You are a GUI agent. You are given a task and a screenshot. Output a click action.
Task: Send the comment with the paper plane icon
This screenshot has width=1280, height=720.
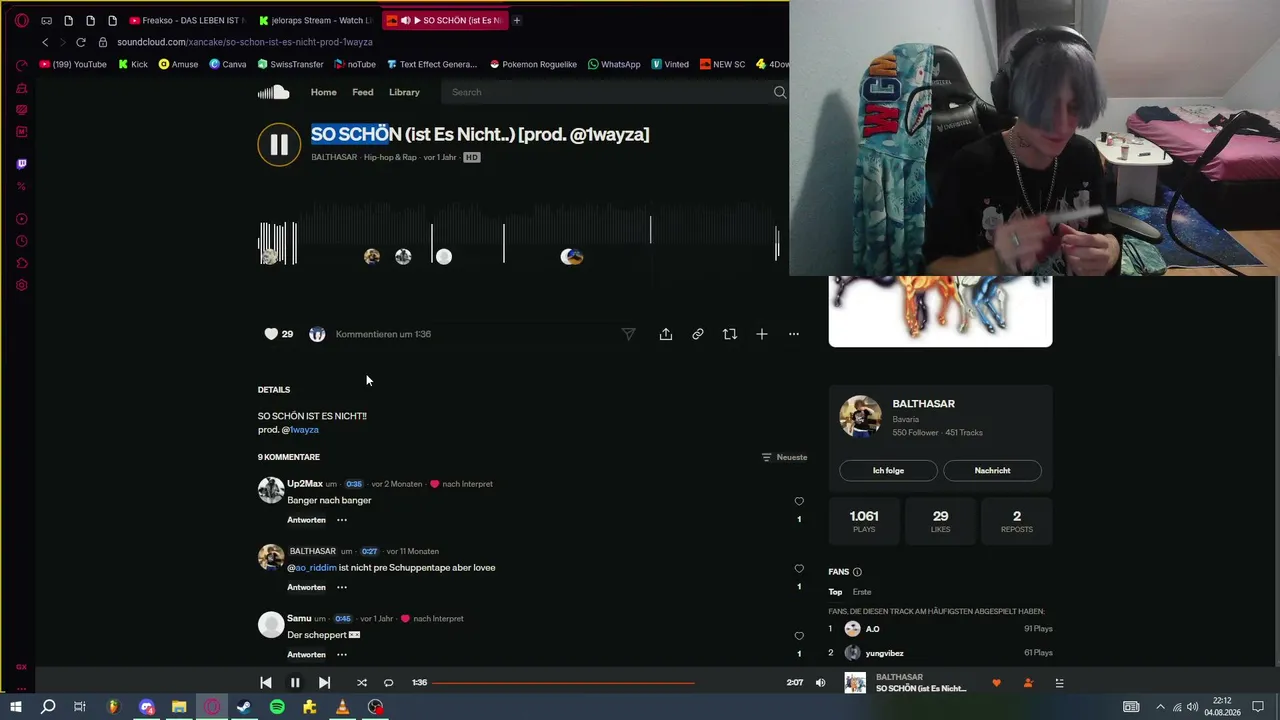pyautogui.click(x=629, y=334)
